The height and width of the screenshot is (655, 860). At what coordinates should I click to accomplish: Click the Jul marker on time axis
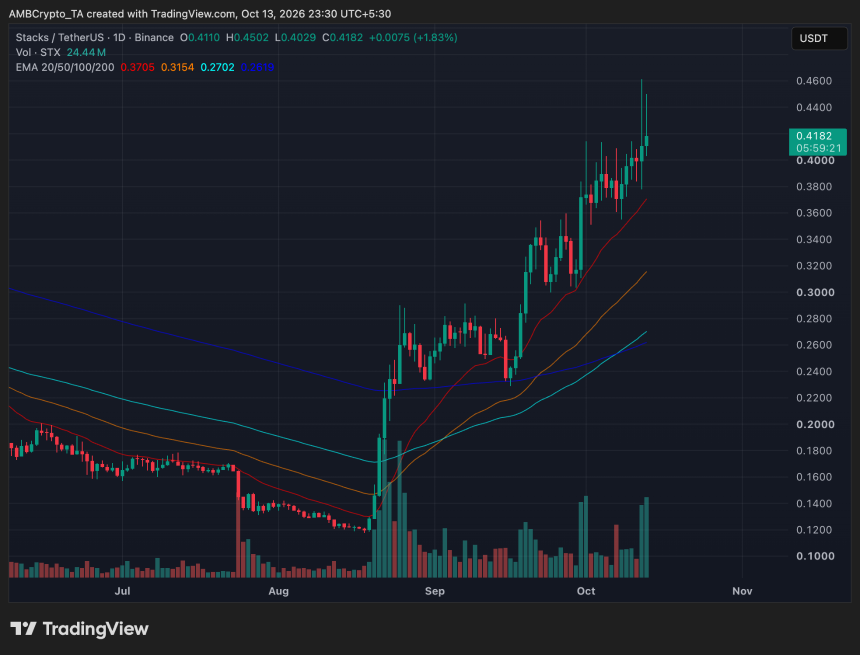click(122, 591)
